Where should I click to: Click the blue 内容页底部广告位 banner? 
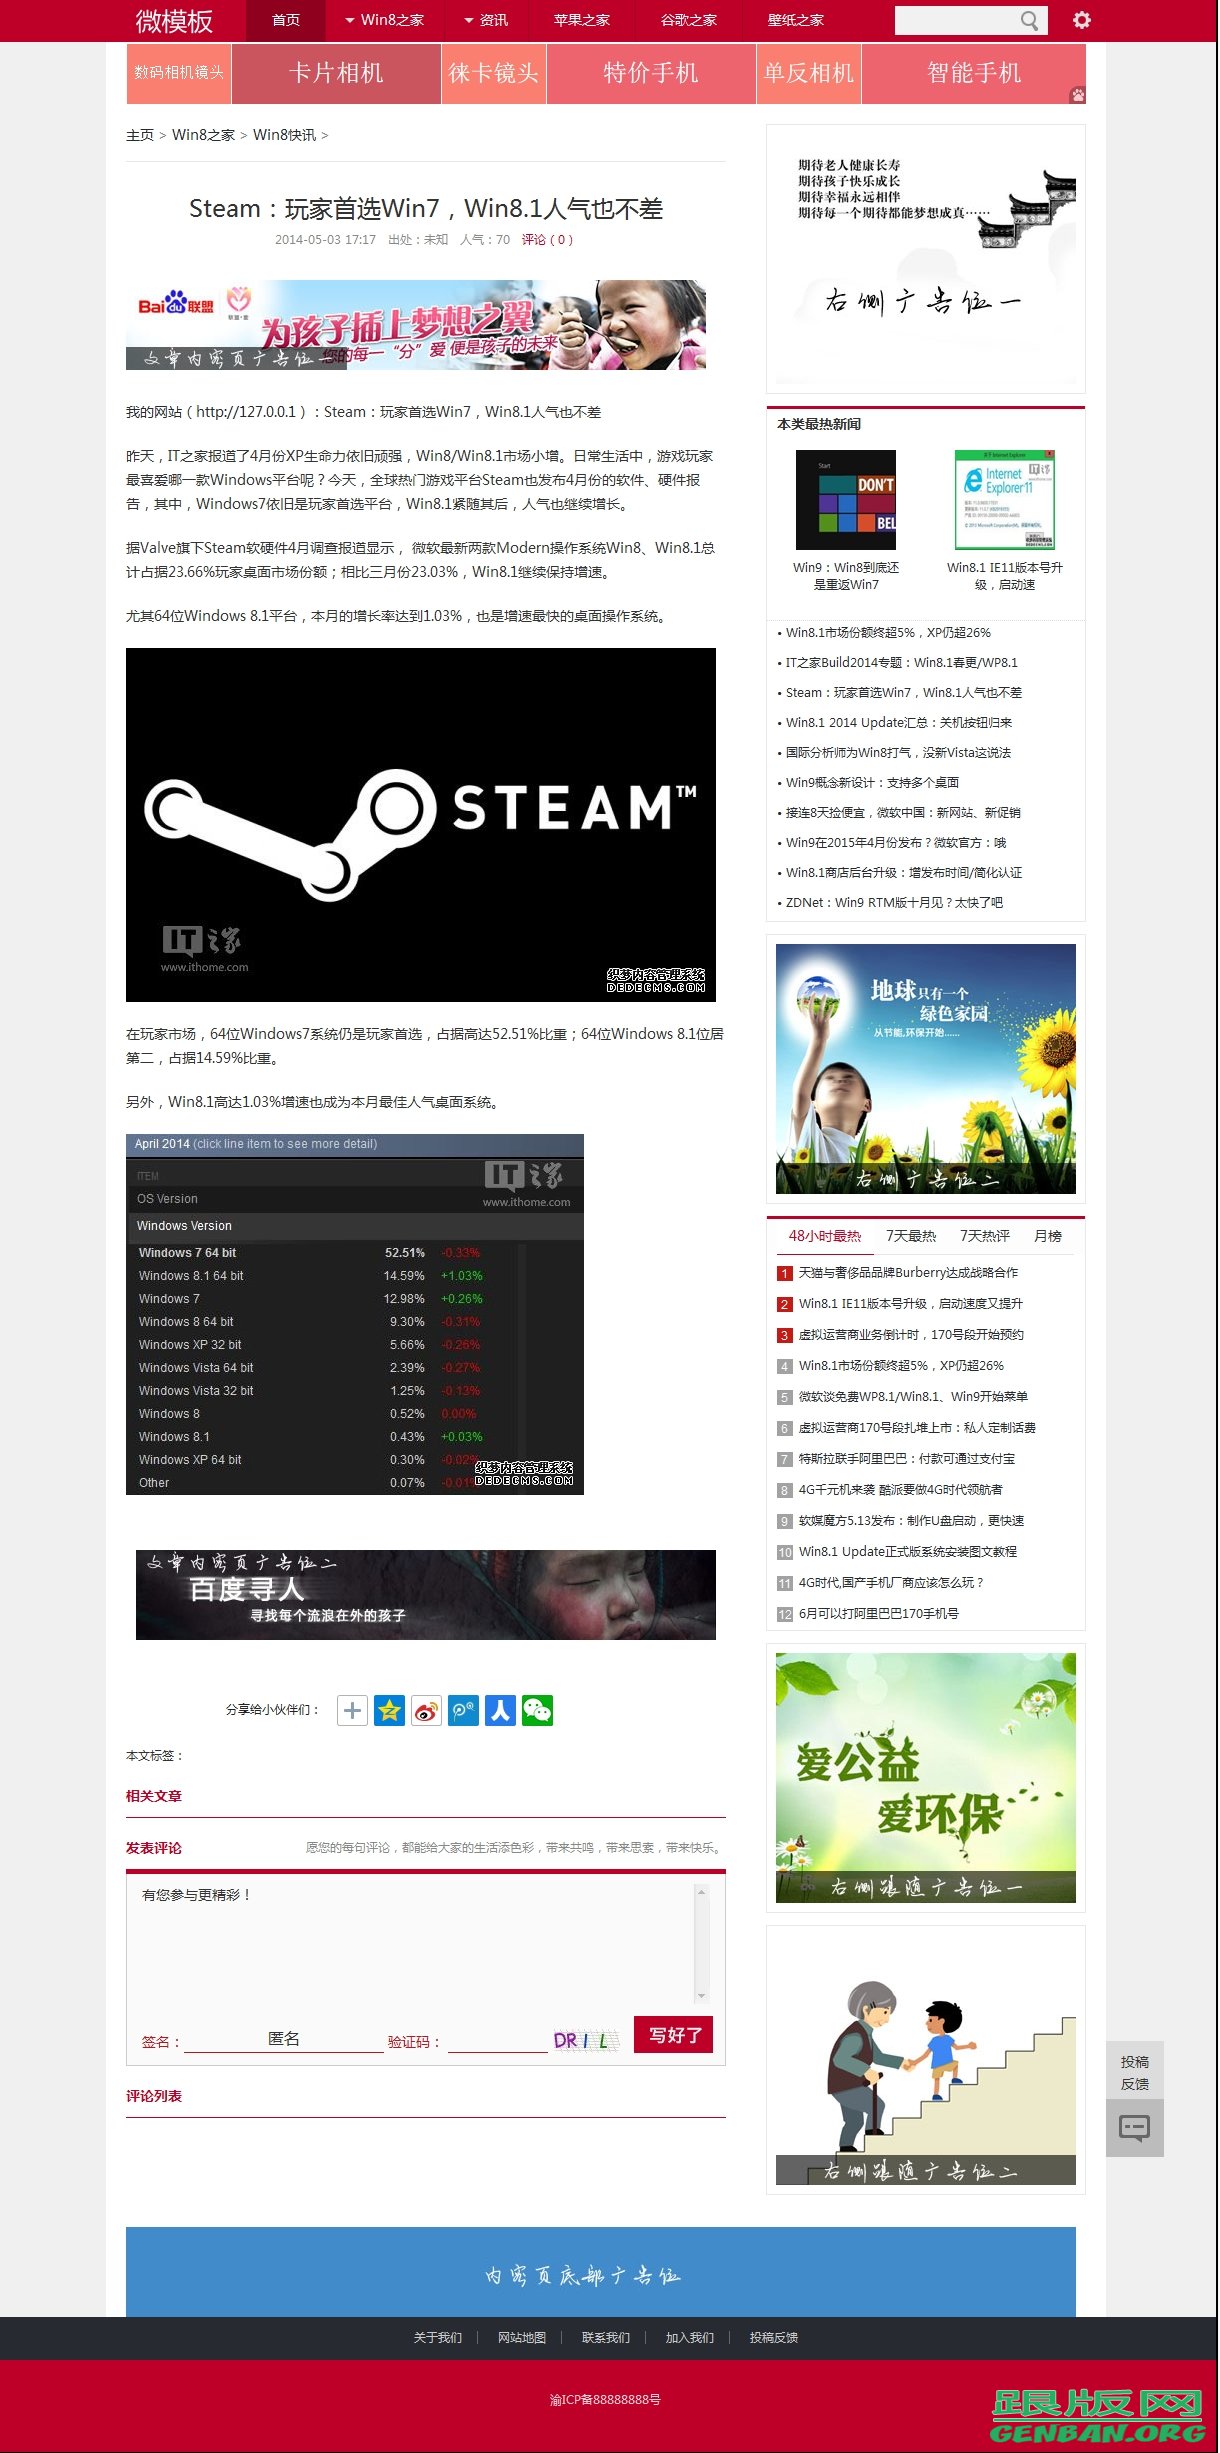[x=601, y=2271]
